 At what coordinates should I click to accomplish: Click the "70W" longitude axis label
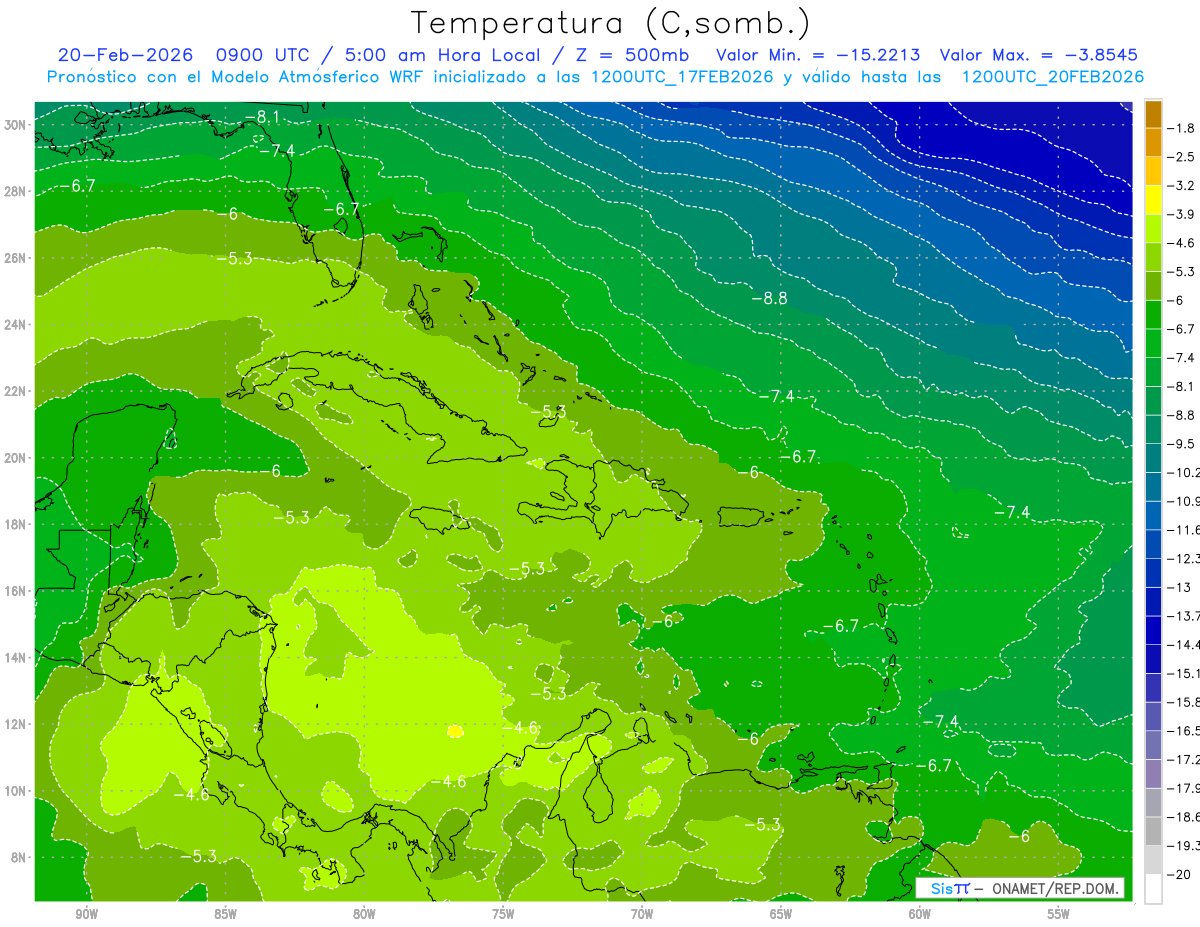coord(642,913)
